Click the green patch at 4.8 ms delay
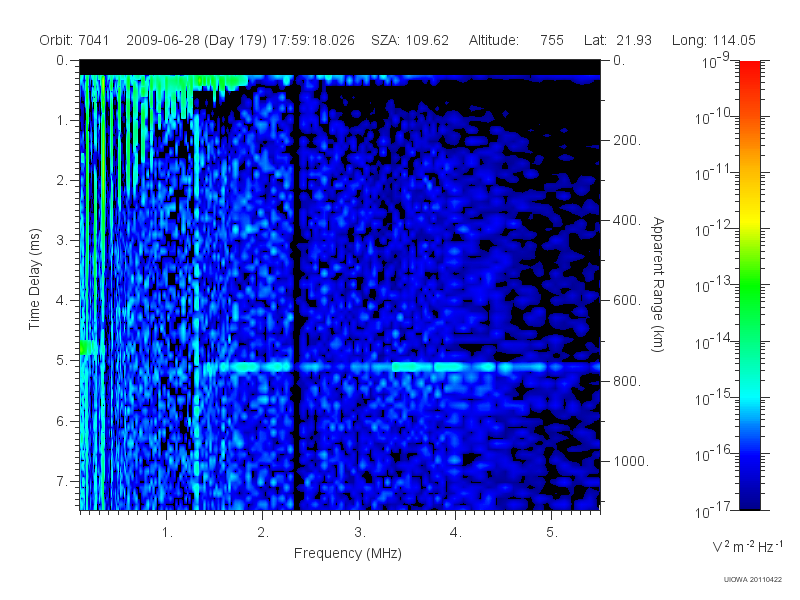This screenshot has height=600, width=800. pos(86,347)
